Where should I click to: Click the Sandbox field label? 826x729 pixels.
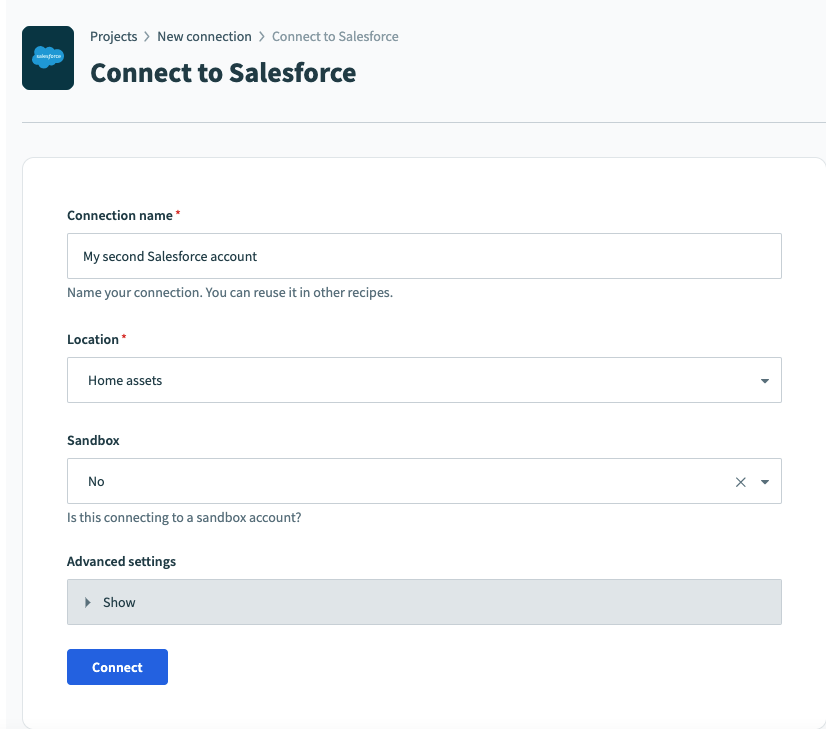(93, 440)
